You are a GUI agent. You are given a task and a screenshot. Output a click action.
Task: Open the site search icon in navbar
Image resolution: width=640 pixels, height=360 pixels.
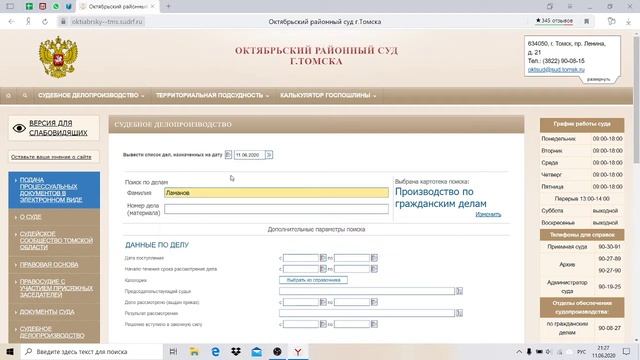(x=25, y=96)
